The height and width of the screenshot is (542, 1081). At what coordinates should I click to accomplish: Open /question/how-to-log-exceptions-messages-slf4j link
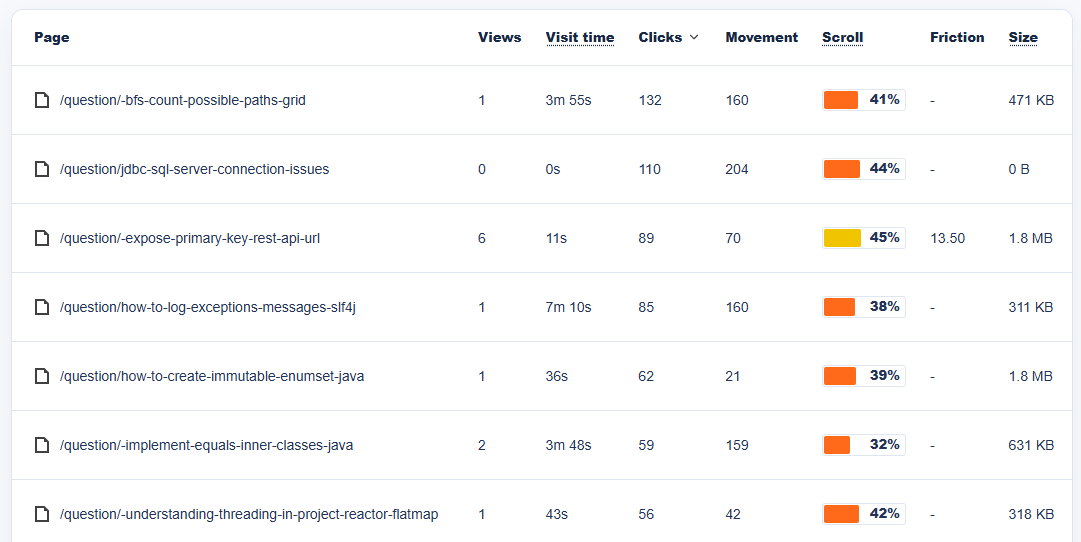pyautogui.click(x=208, y=307)
